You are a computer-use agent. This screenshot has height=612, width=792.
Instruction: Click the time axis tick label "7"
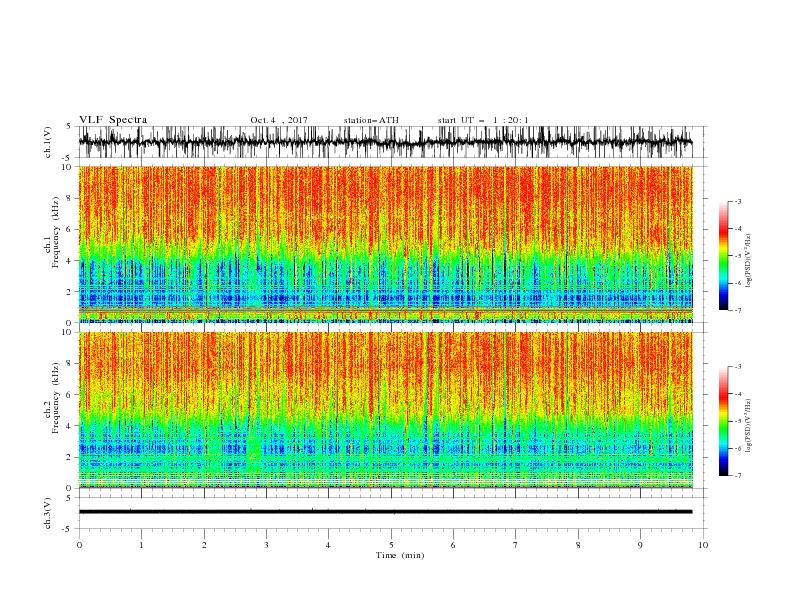pos(515,545)
